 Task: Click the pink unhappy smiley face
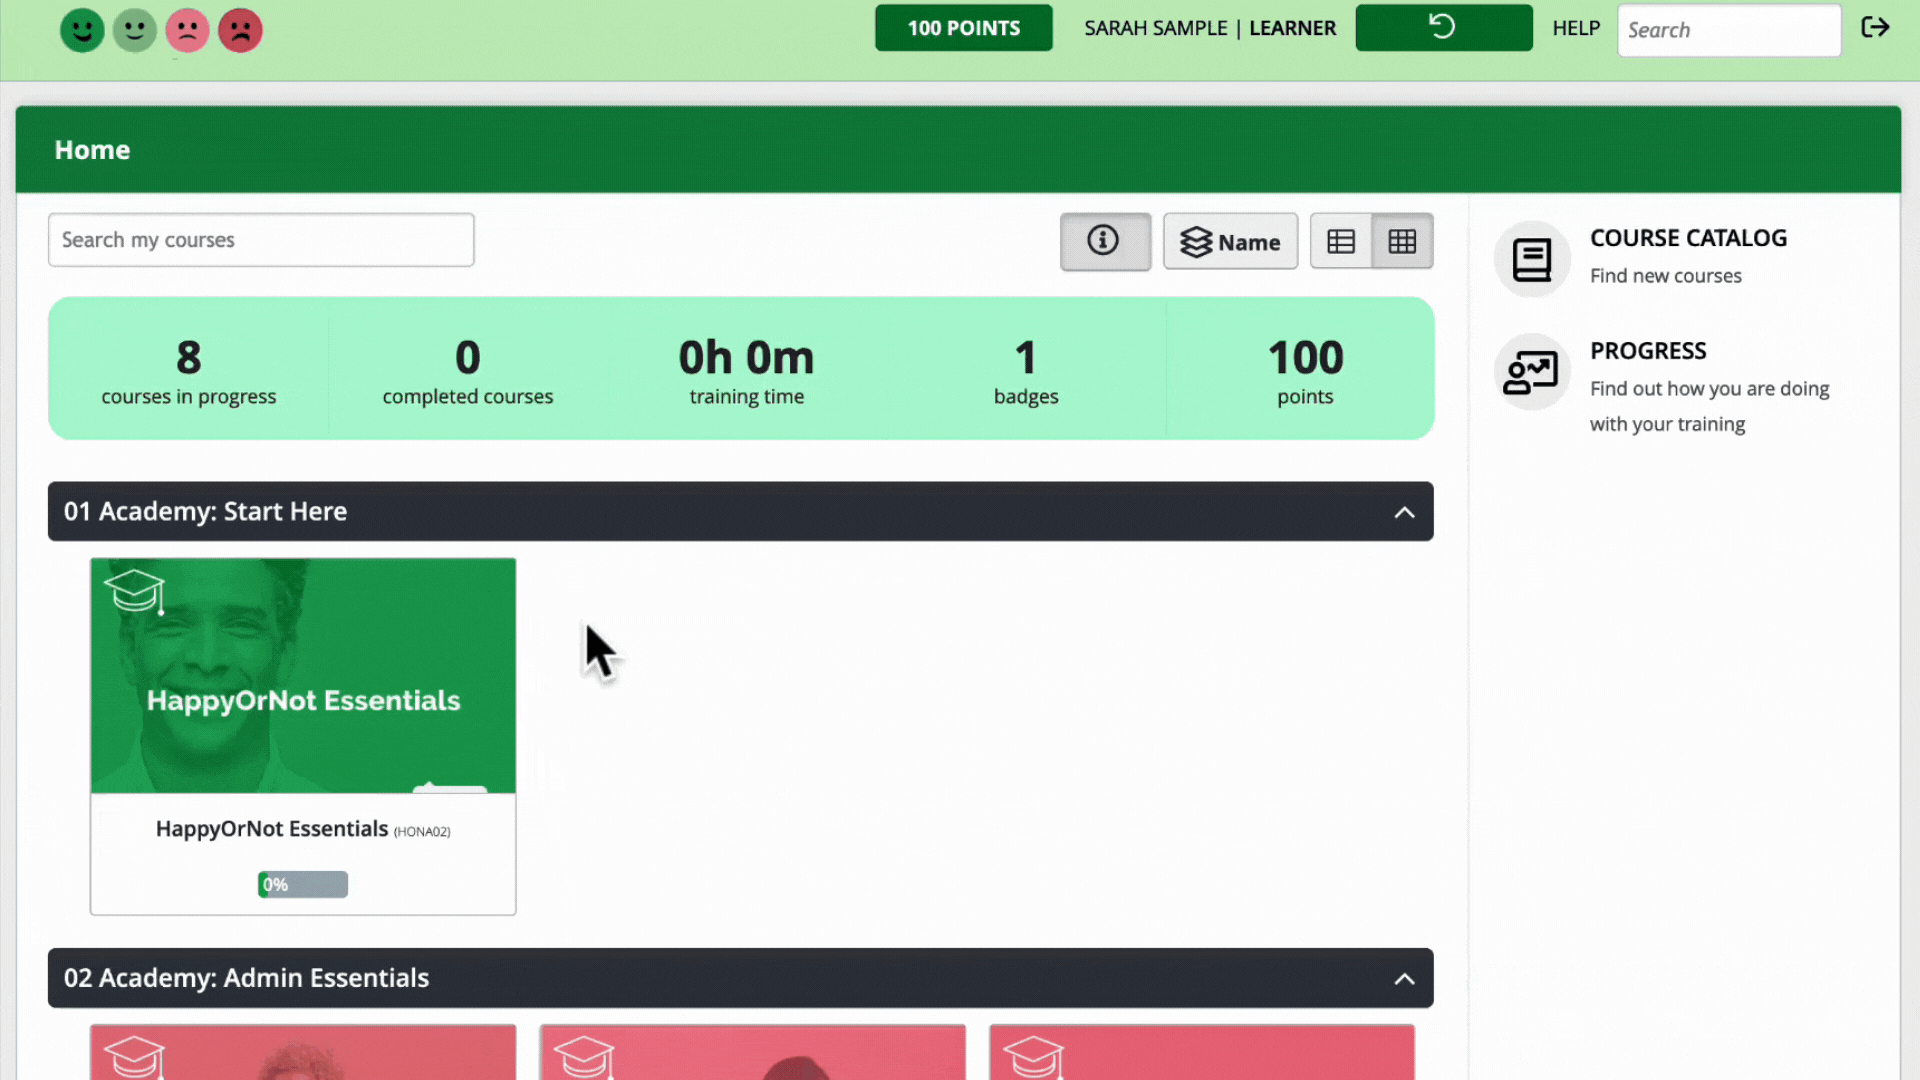[187, 30]
